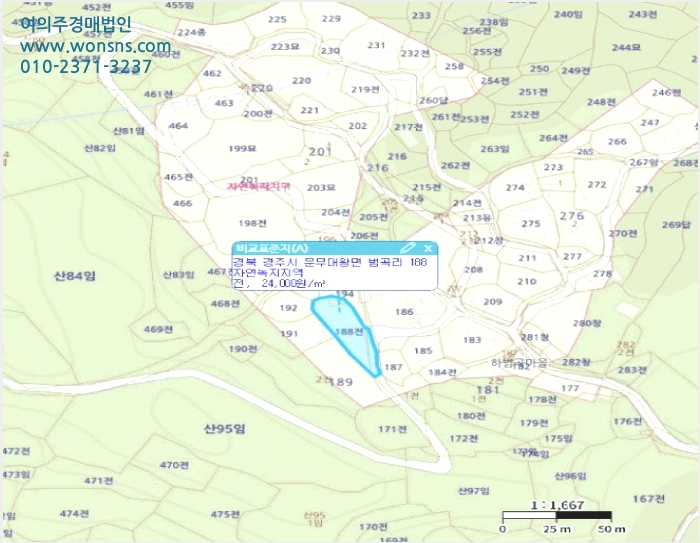
Task: Select parcel 산82임
Action: pyautogui.click(x=100, y=148)
